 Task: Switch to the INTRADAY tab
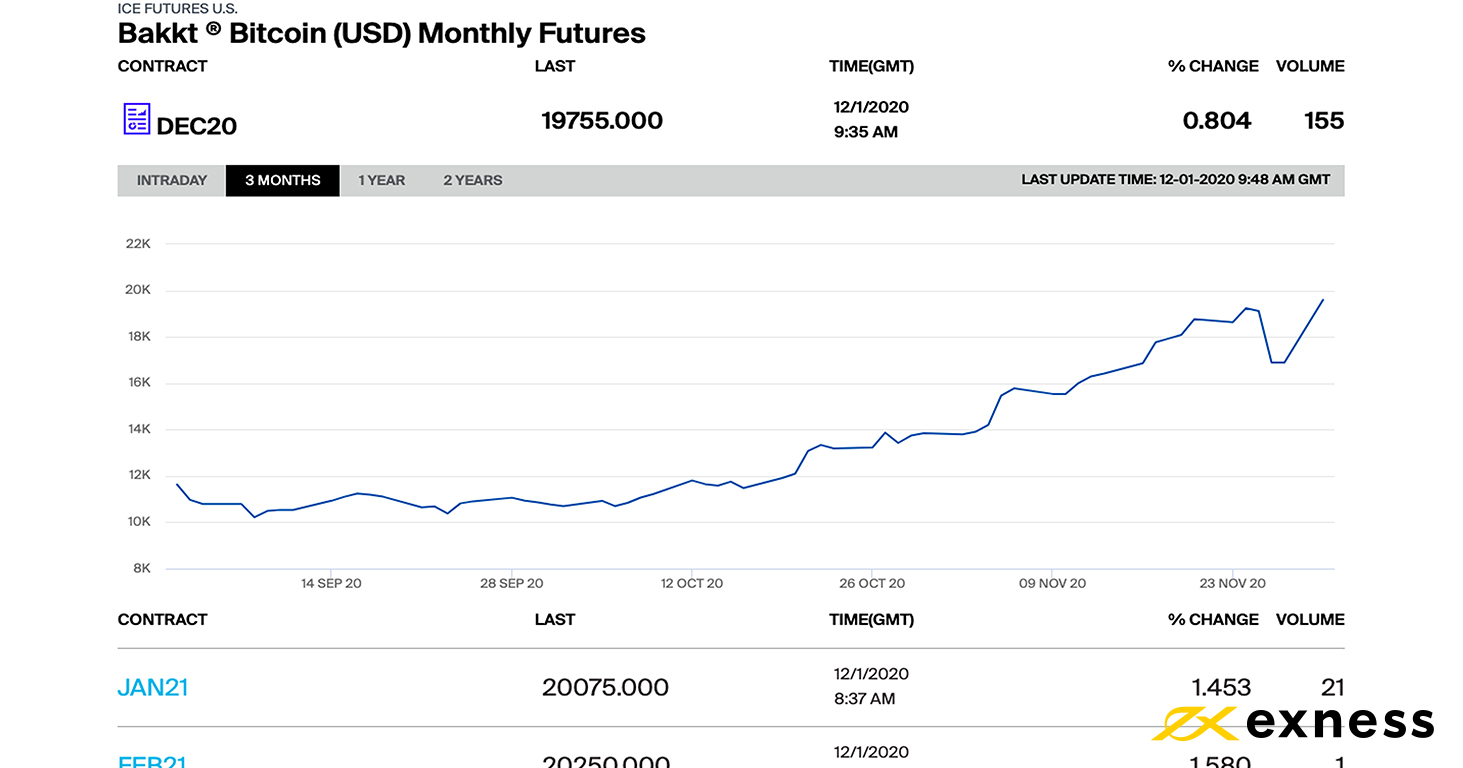(172, 181)
